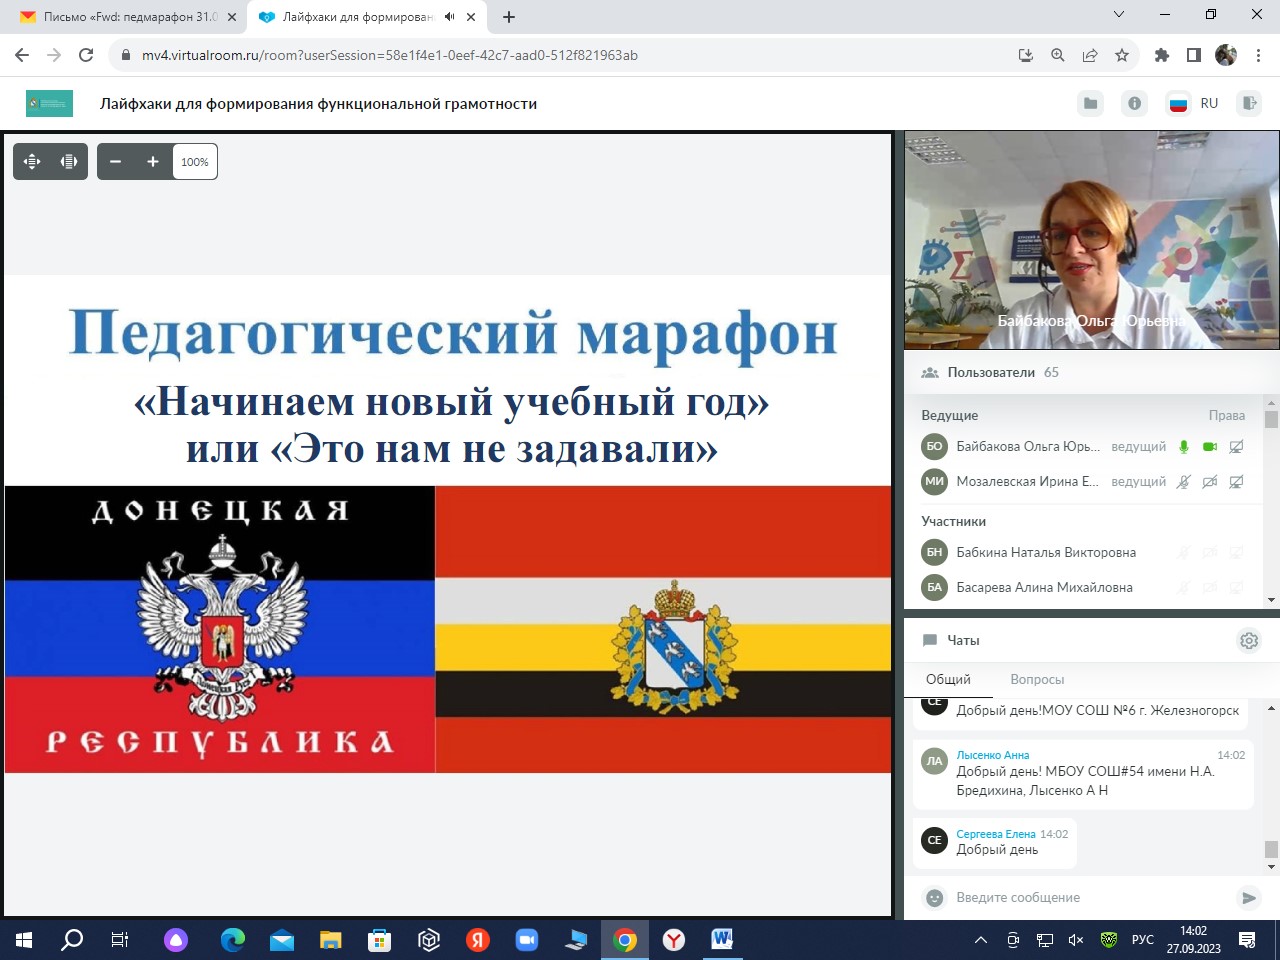1280x960 pixels.
Task: Open the Chrome profile avatar
Action: point(1226,55)
